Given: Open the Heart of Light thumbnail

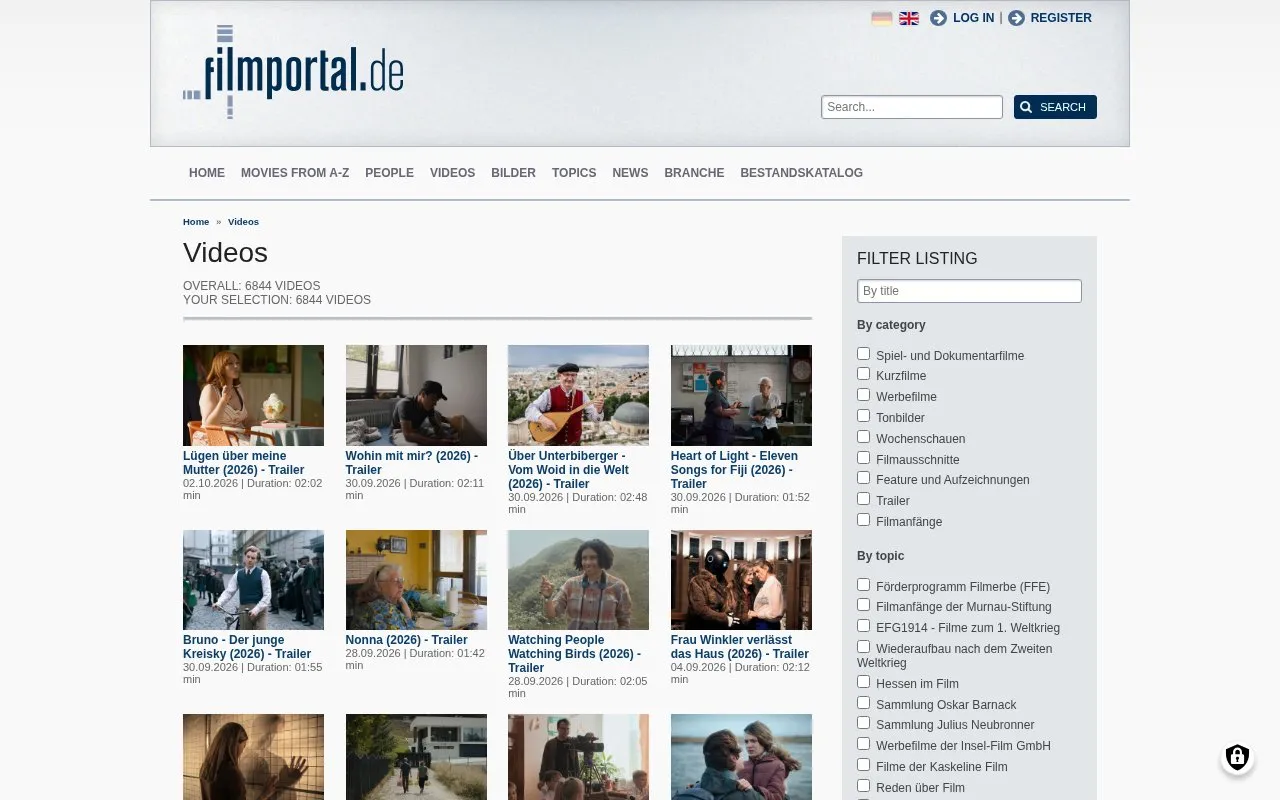Looking at the screenshot, I should click(741, 395).
